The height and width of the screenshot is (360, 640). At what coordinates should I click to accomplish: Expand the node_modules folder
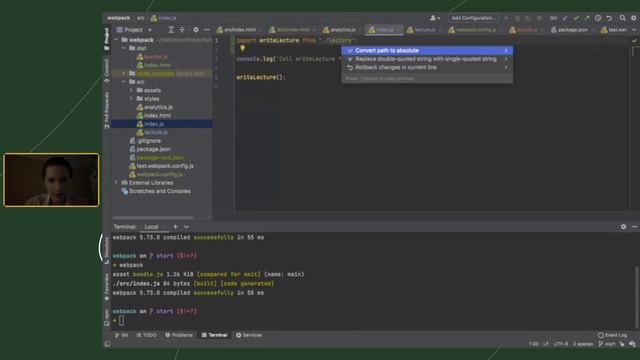[x=124, y=73]
